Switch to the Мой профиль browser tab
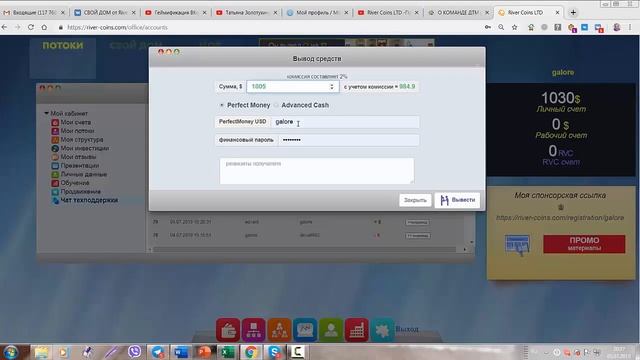The height and width of the screenshot is (360, 640). pos(318,13)
